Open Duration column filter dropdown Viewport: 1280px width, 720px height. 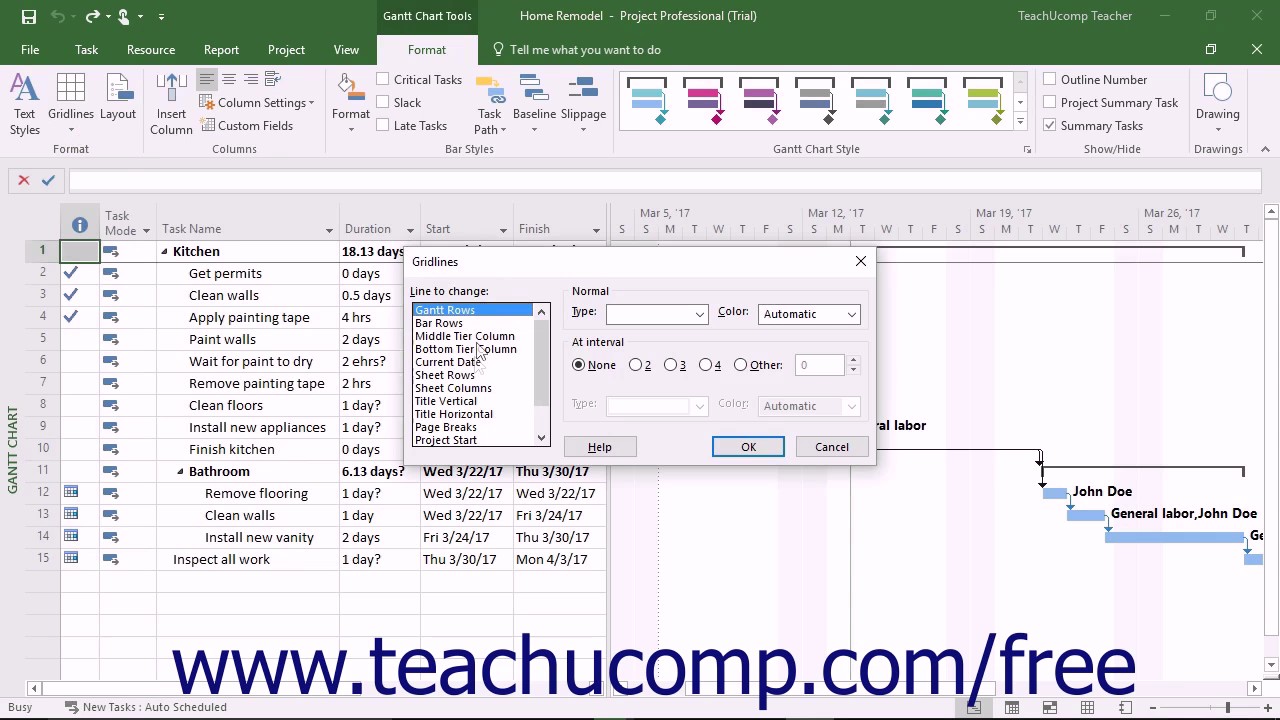click(409, 230)
